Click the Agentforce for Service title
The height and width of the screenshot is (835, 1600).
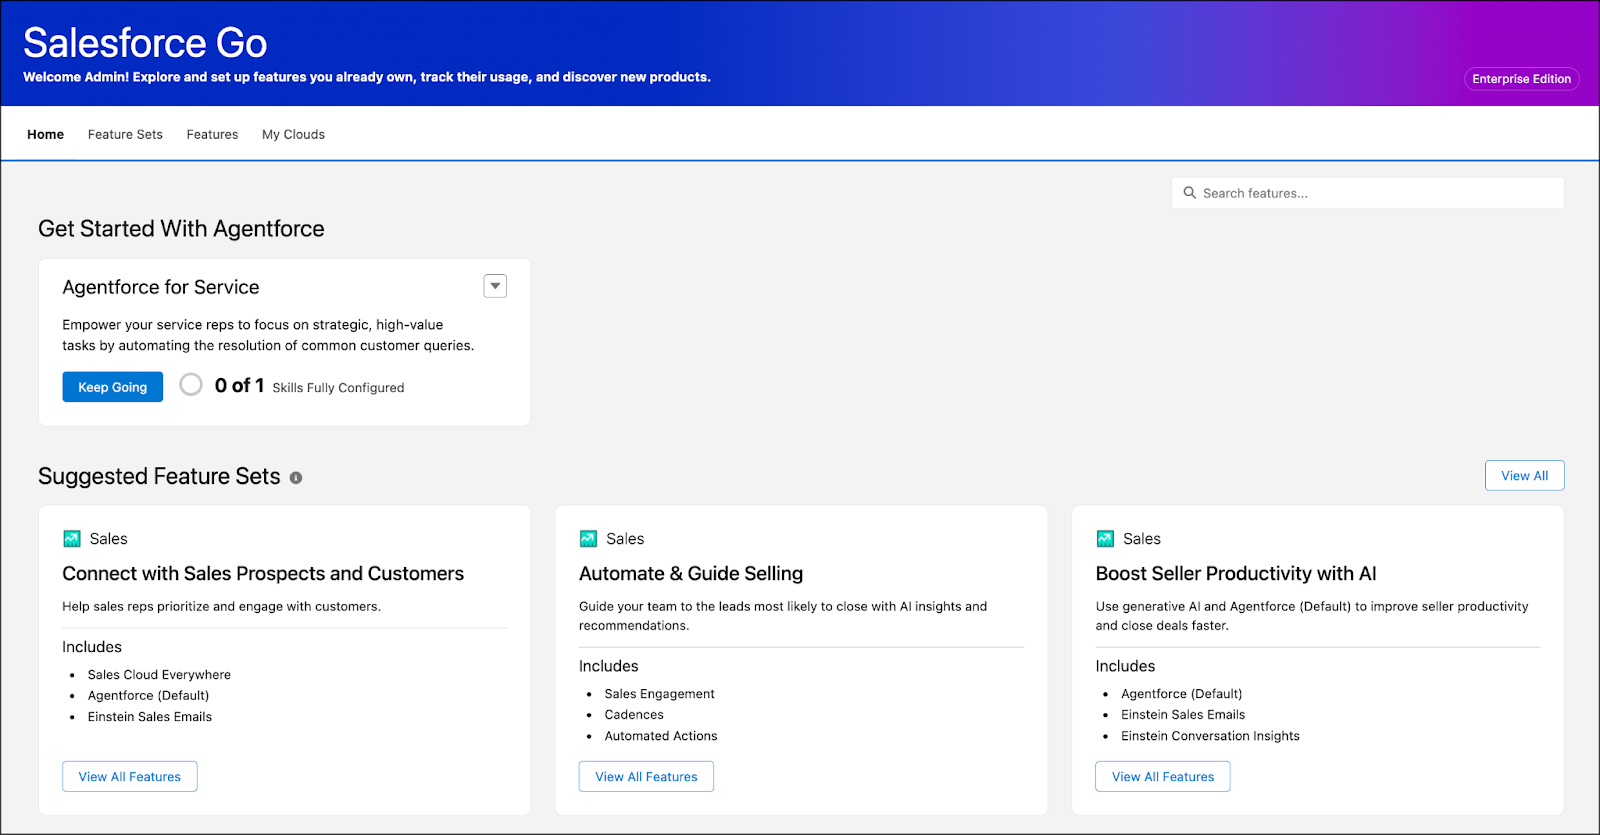point(161,287)
